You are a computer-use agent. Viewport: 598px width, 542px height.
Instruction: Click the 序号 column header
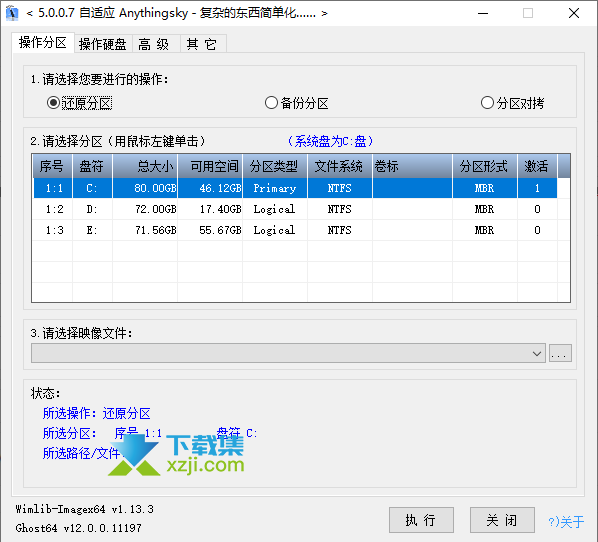click(x=52, y=166)
